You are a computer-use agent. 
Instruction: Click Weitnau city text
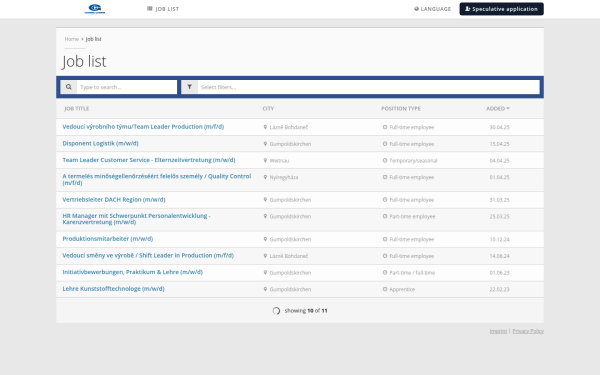[279, 161]
